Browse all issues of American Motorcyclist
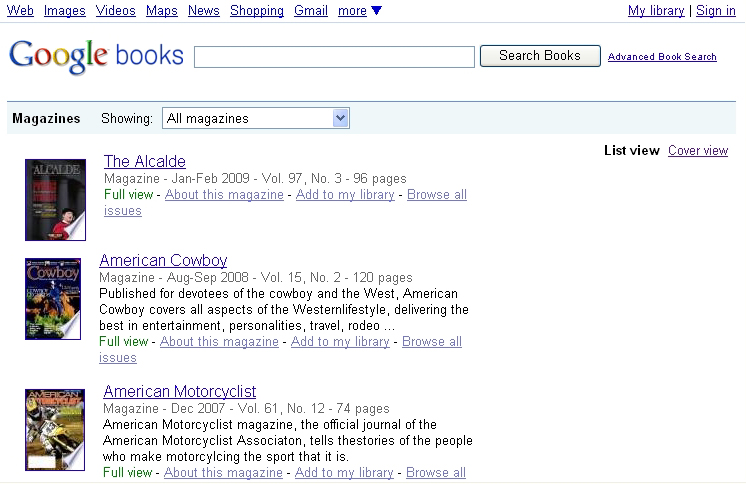The height and width of the screenshot is (484, 746). pyautogui.click(x=436, y=473)
